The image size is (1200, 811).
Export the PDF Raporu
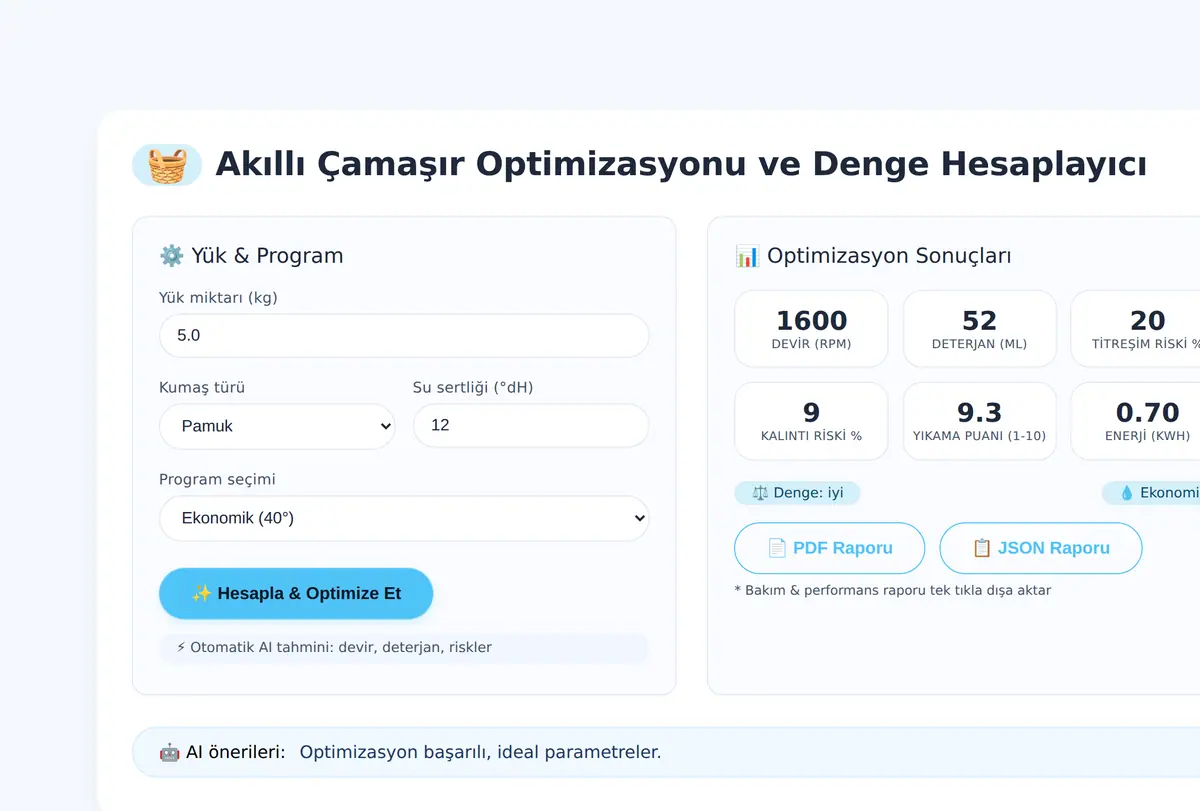coord(830,548)
